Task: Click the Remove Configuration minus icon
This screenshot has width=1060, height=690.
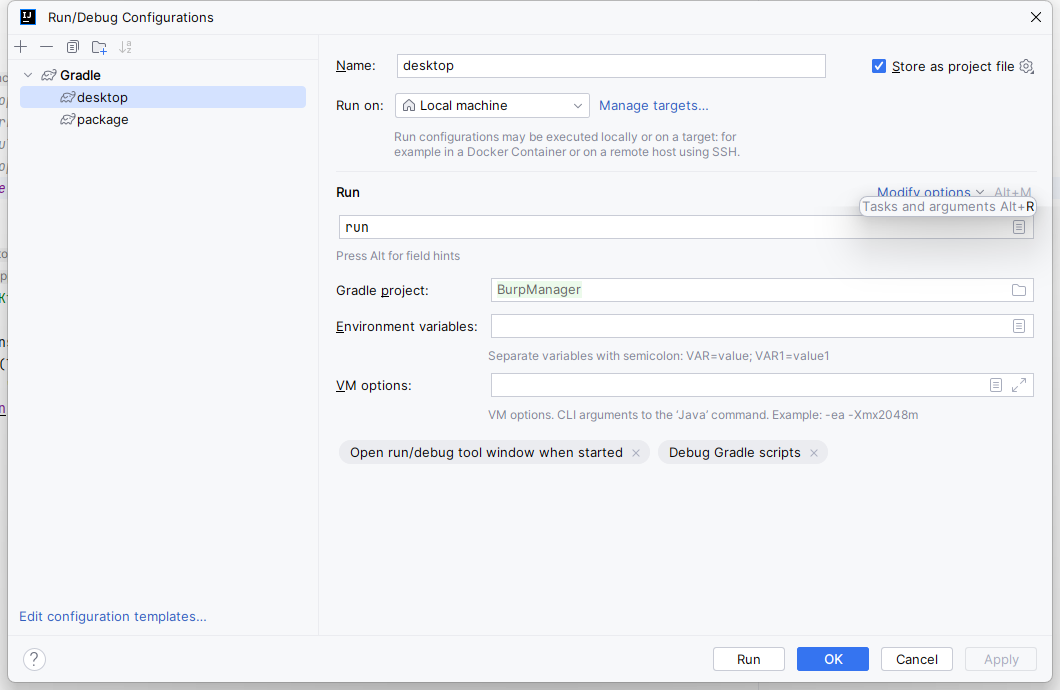Action: point(46,47)
